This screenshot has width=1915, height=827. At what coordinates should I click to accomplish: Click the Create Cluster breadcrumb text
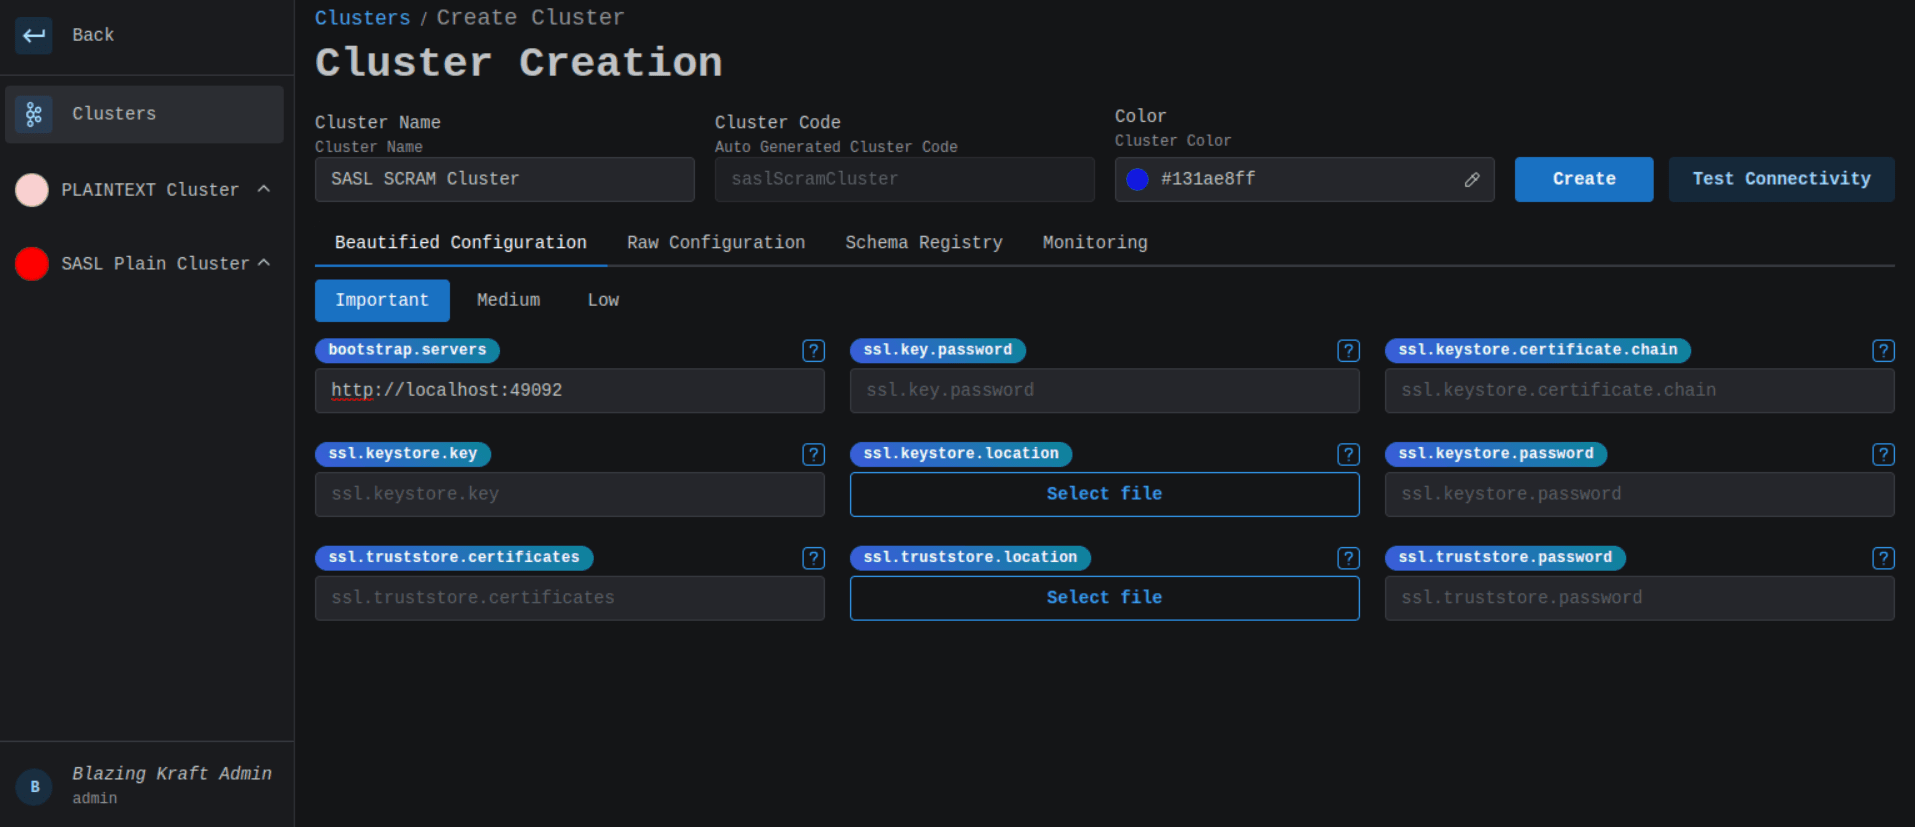coord(530,18)
